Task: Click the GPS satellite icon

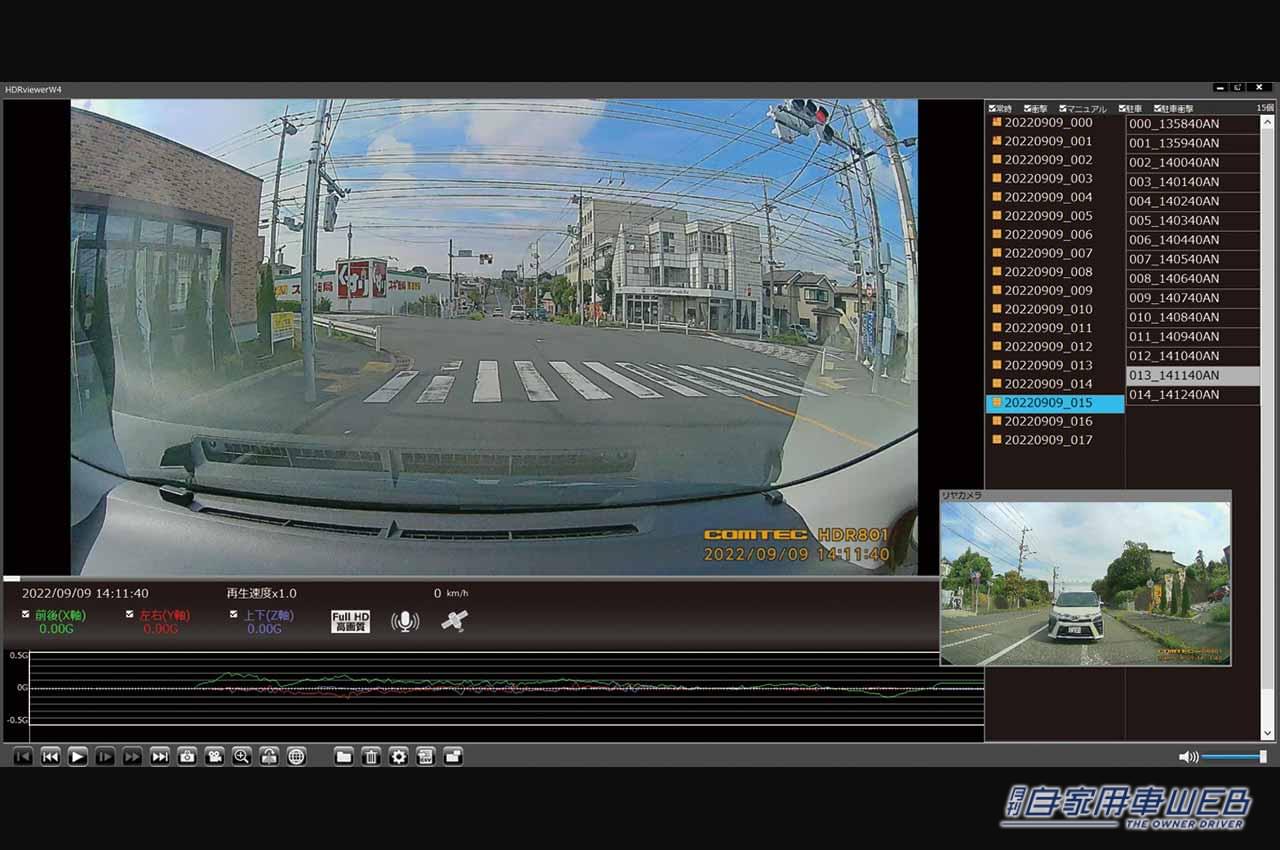Action: [455, 621]
